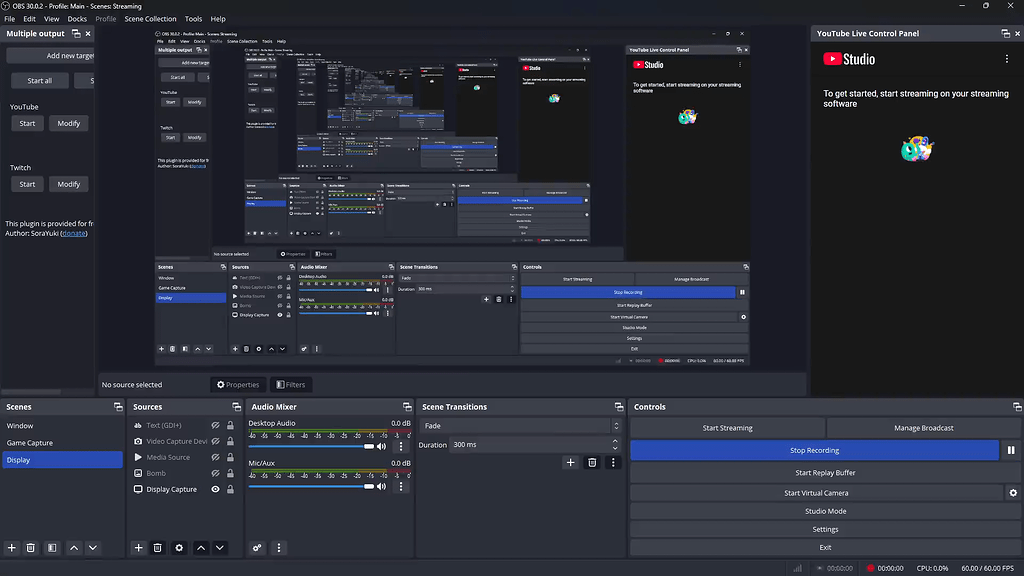Click Manage Broadcast button
Screen dimensions: 1024x576
tap(923, 428)
